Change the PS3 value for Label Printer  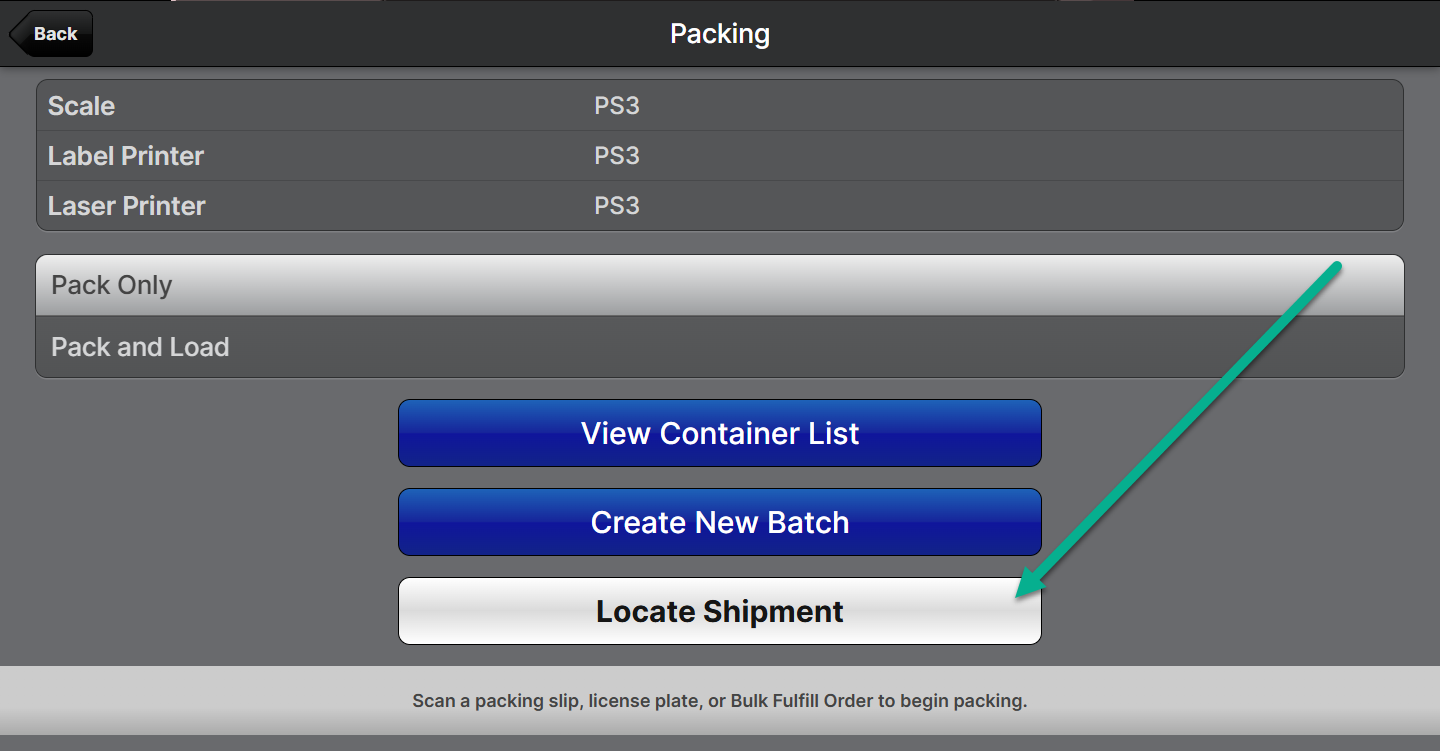(617, 156)
